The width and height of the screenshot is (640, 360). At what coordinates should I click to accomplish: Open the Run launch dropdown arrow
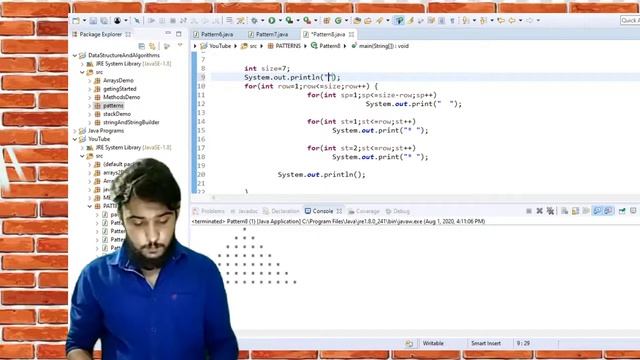[x=280, y=20]
